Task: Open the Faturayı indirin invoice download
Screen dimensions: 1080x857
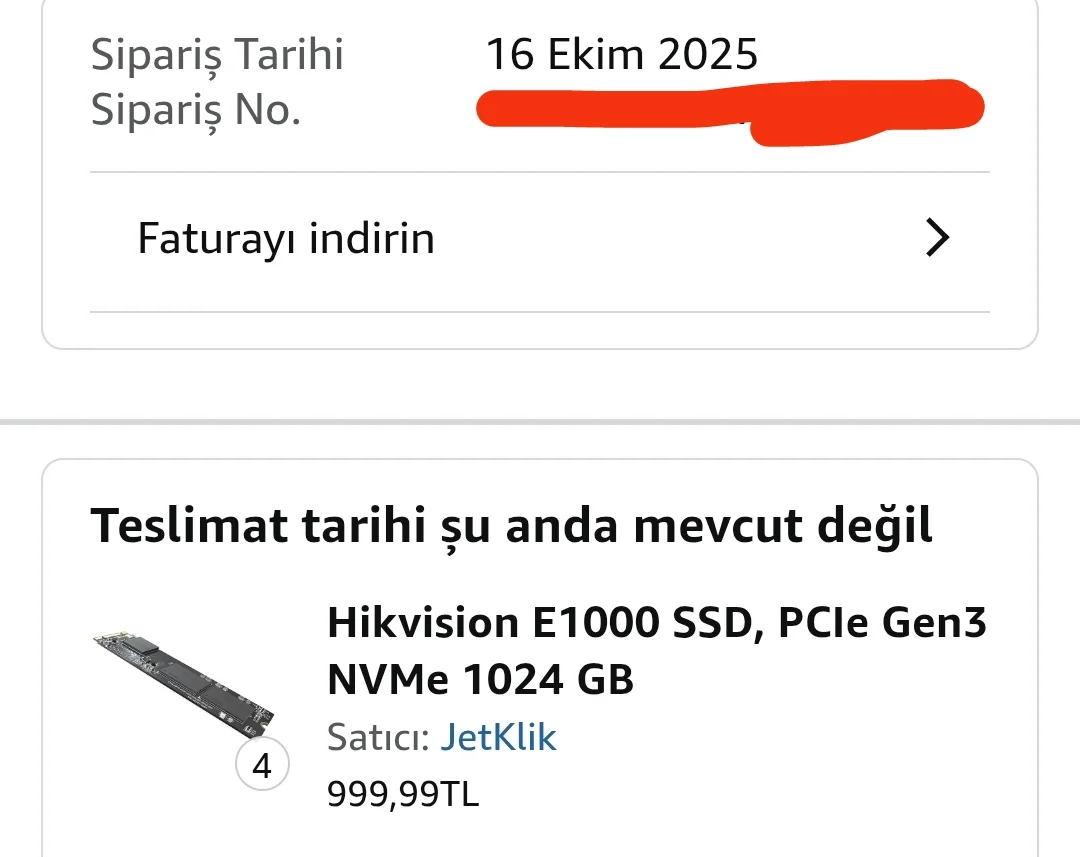Action: tap(286, 240)
